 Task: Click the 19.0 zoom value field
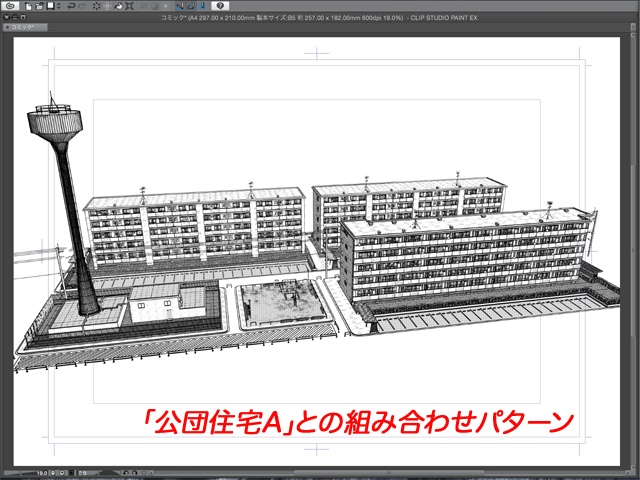pos(41,473)
